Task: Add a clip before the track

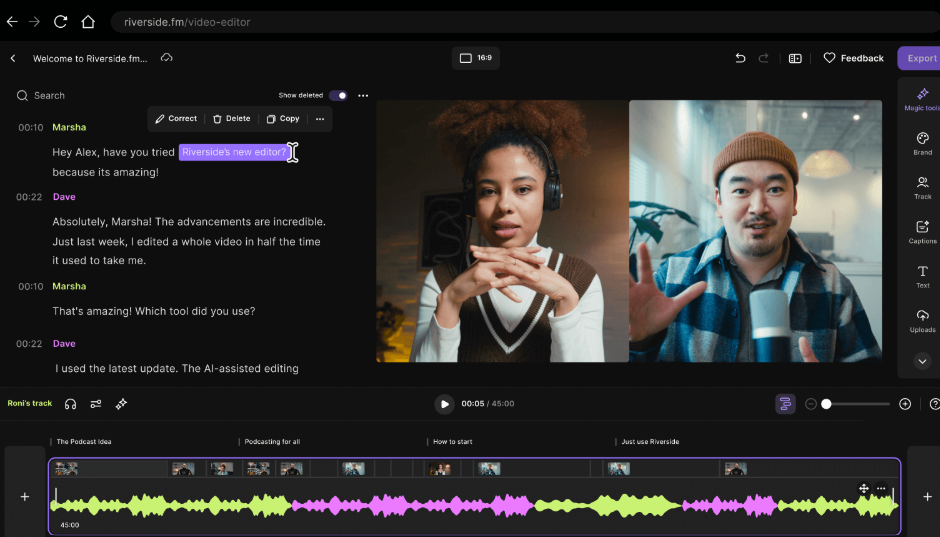Action: 25,496
